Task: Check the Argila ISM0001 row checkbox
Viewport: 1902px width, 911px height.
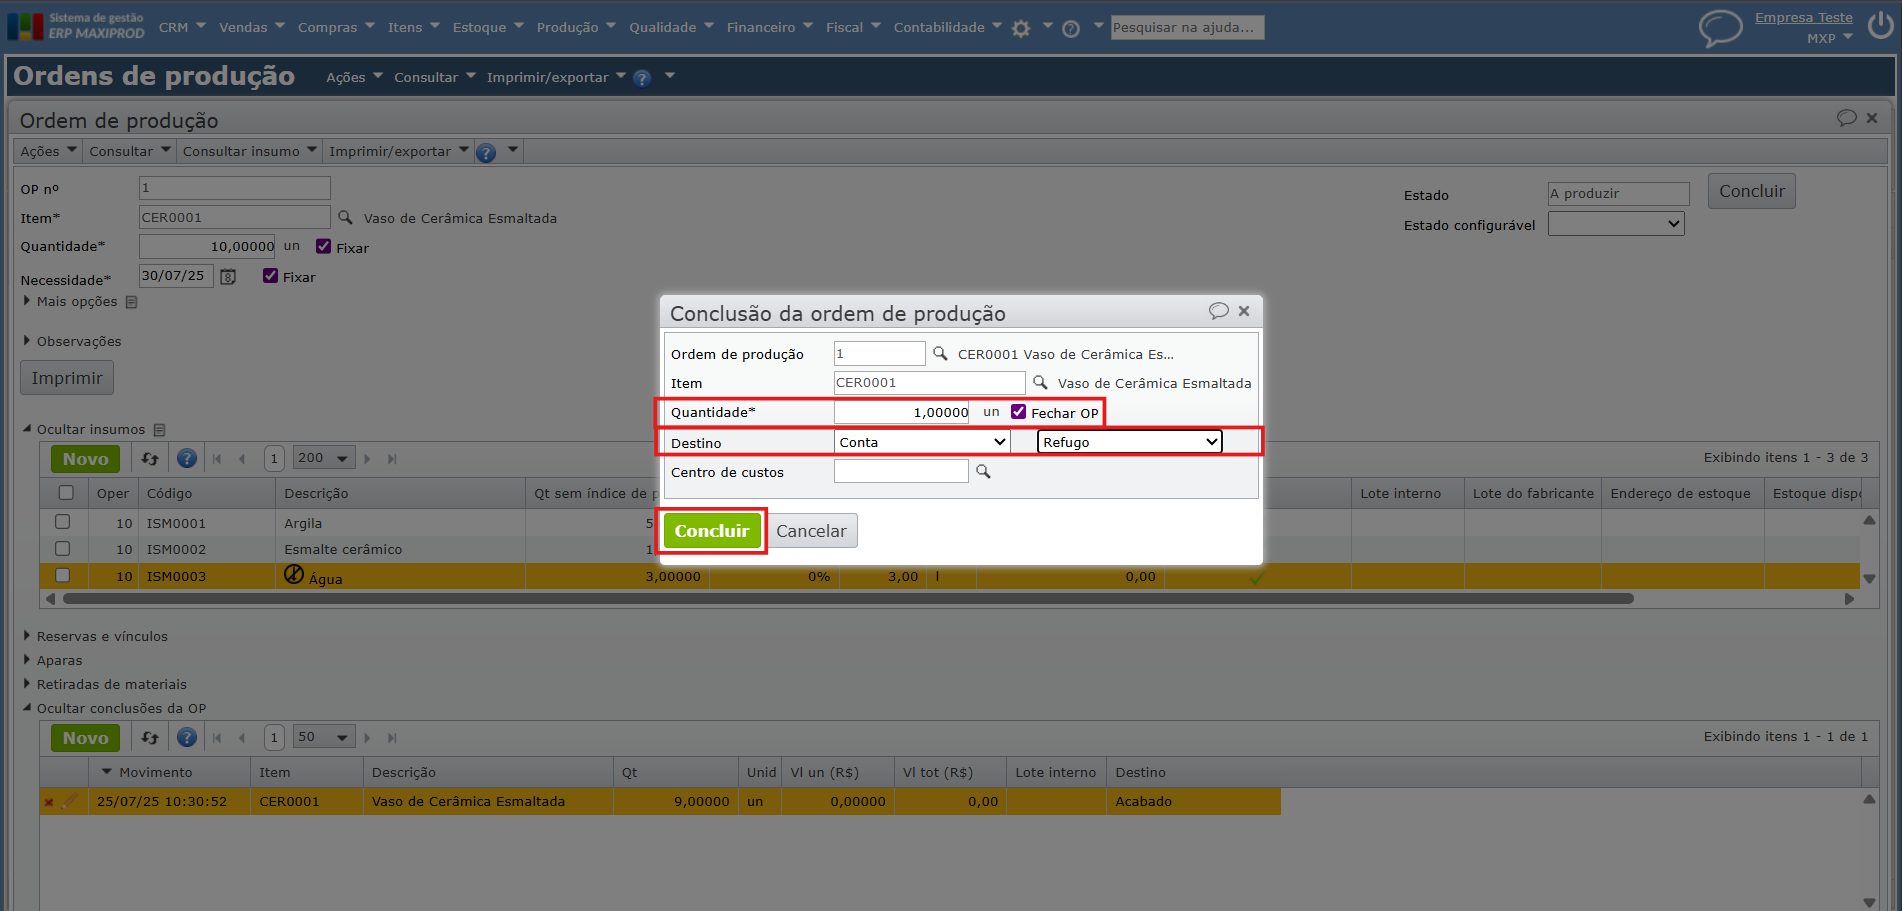Action: click(62, 522)
